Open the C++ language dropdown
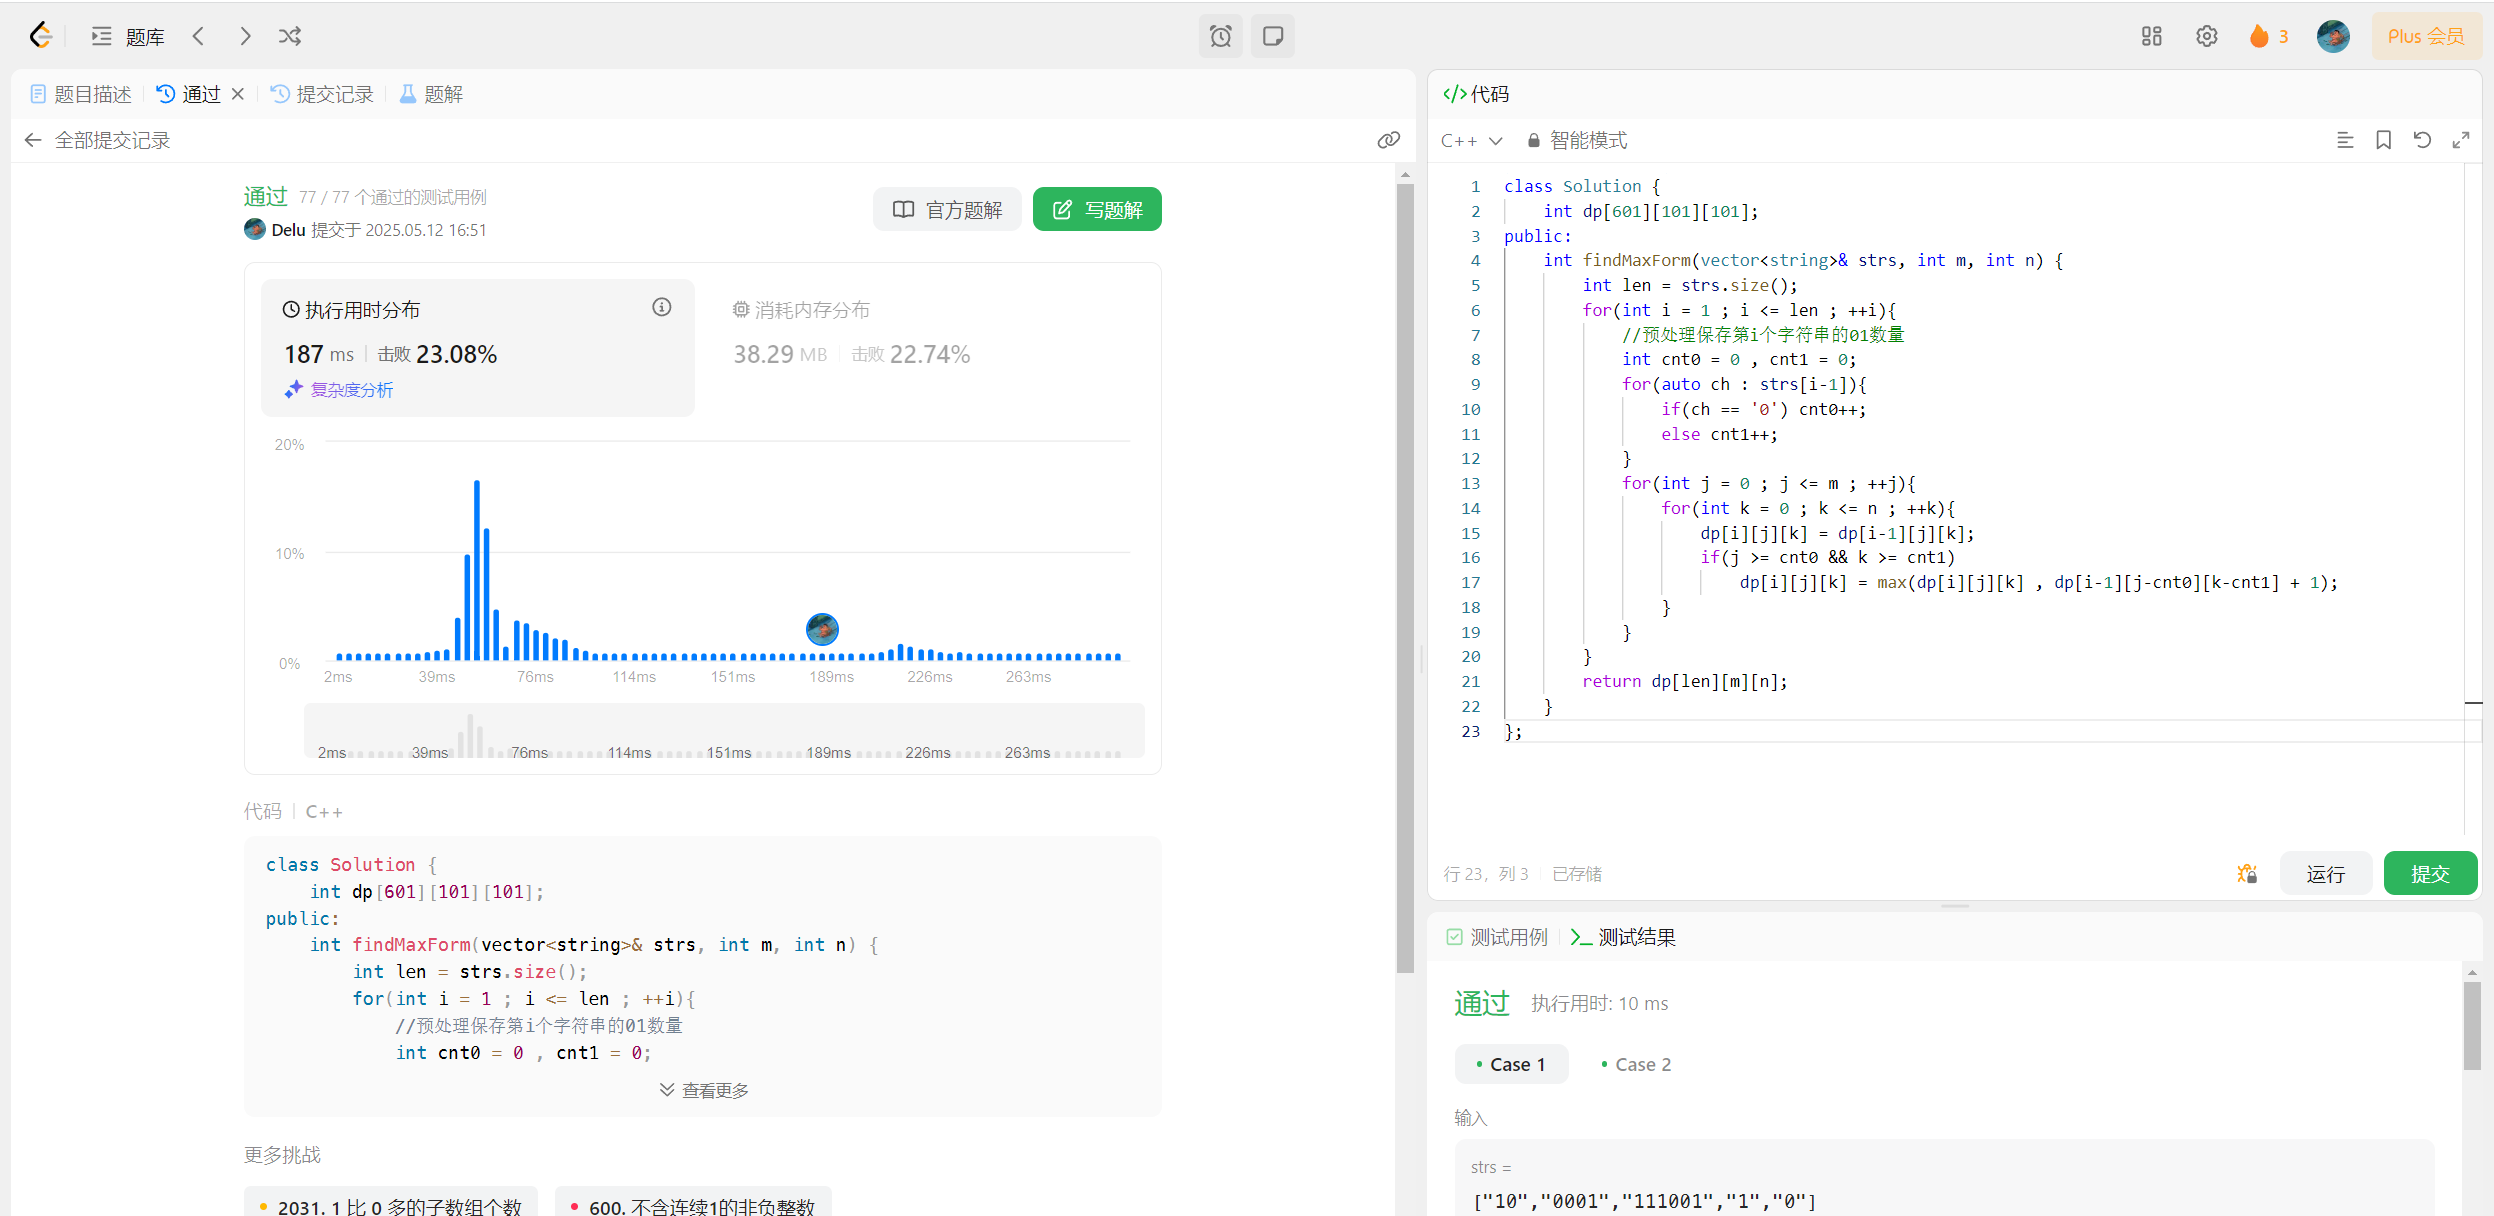This screenshot has width=2494, height=1216. [1471, 141]
